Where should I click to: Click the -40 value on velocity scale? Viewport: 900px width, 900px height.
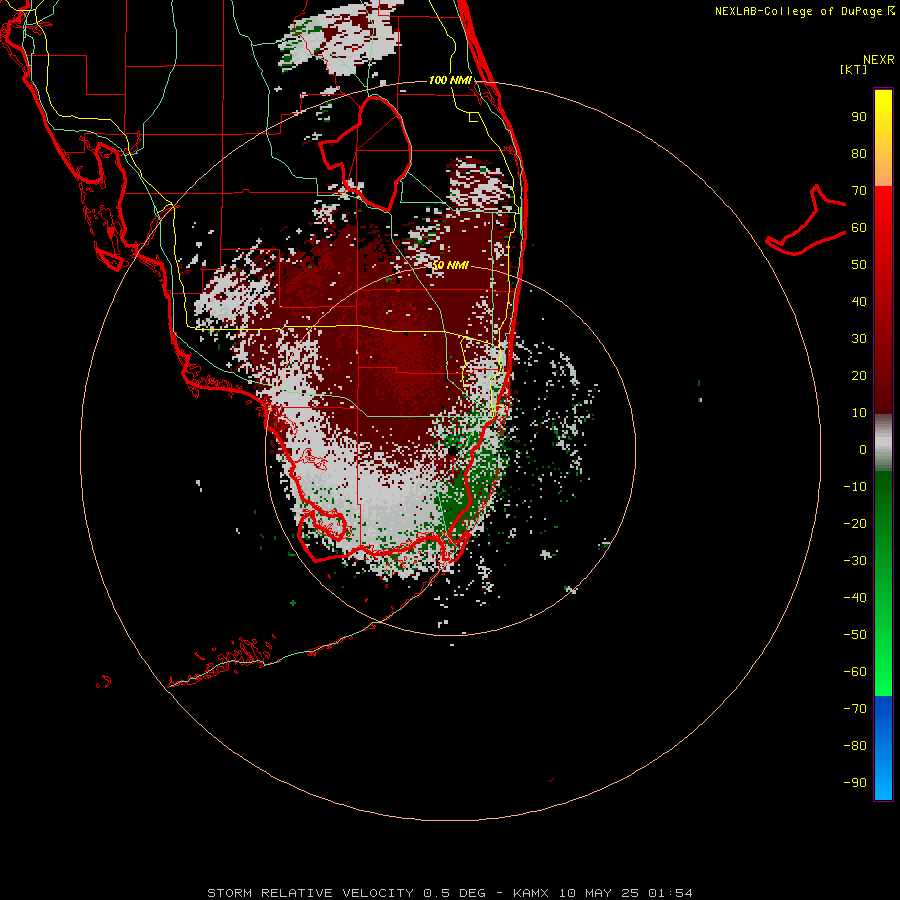[855, 598]
